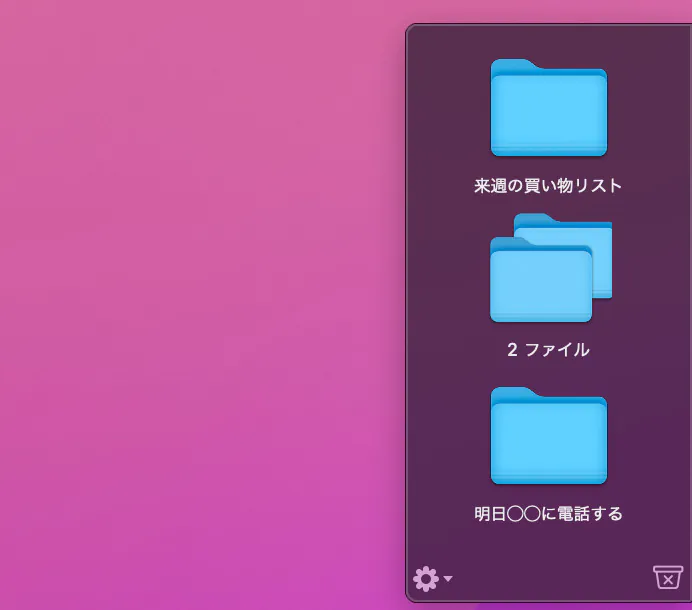Select the 明日〇〇に電話する folder icon

click(549, 435)
